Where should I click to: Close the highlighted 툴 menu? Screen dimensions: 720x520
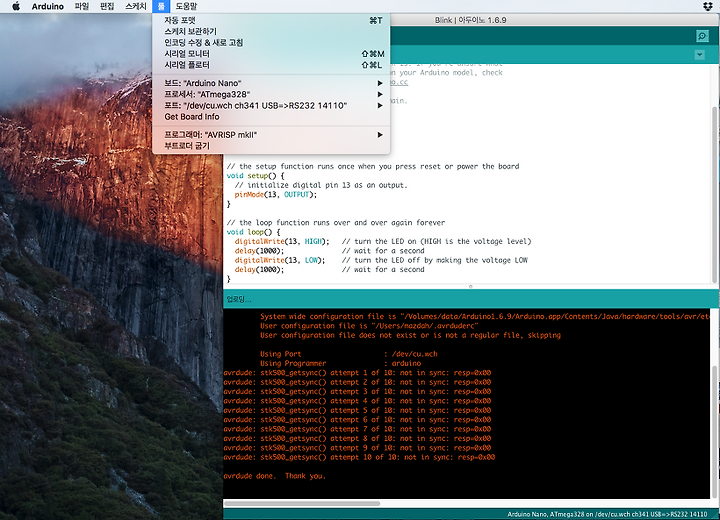tap(161, 6)
